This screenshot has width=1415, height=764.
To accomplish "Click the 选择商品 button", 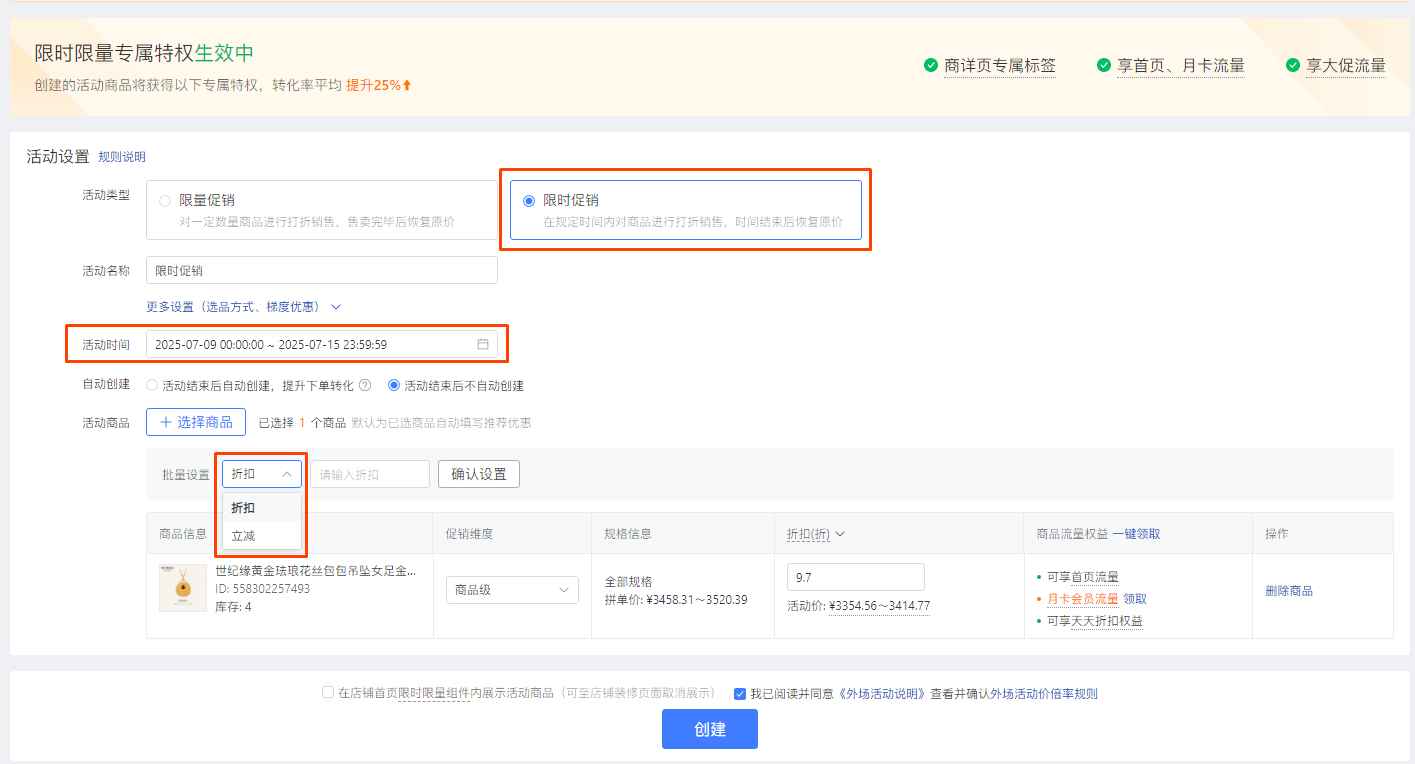I will point(196,422).
